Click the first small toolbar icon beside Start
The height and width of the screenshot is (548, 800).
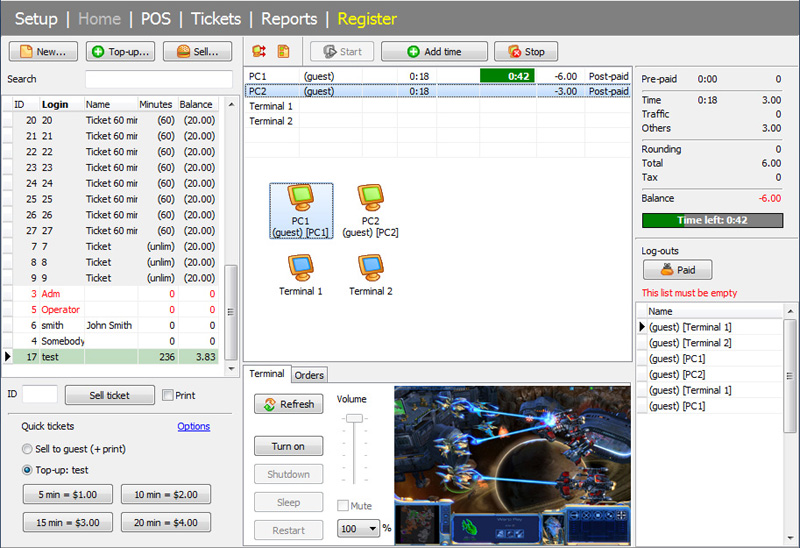pos(259,51)
